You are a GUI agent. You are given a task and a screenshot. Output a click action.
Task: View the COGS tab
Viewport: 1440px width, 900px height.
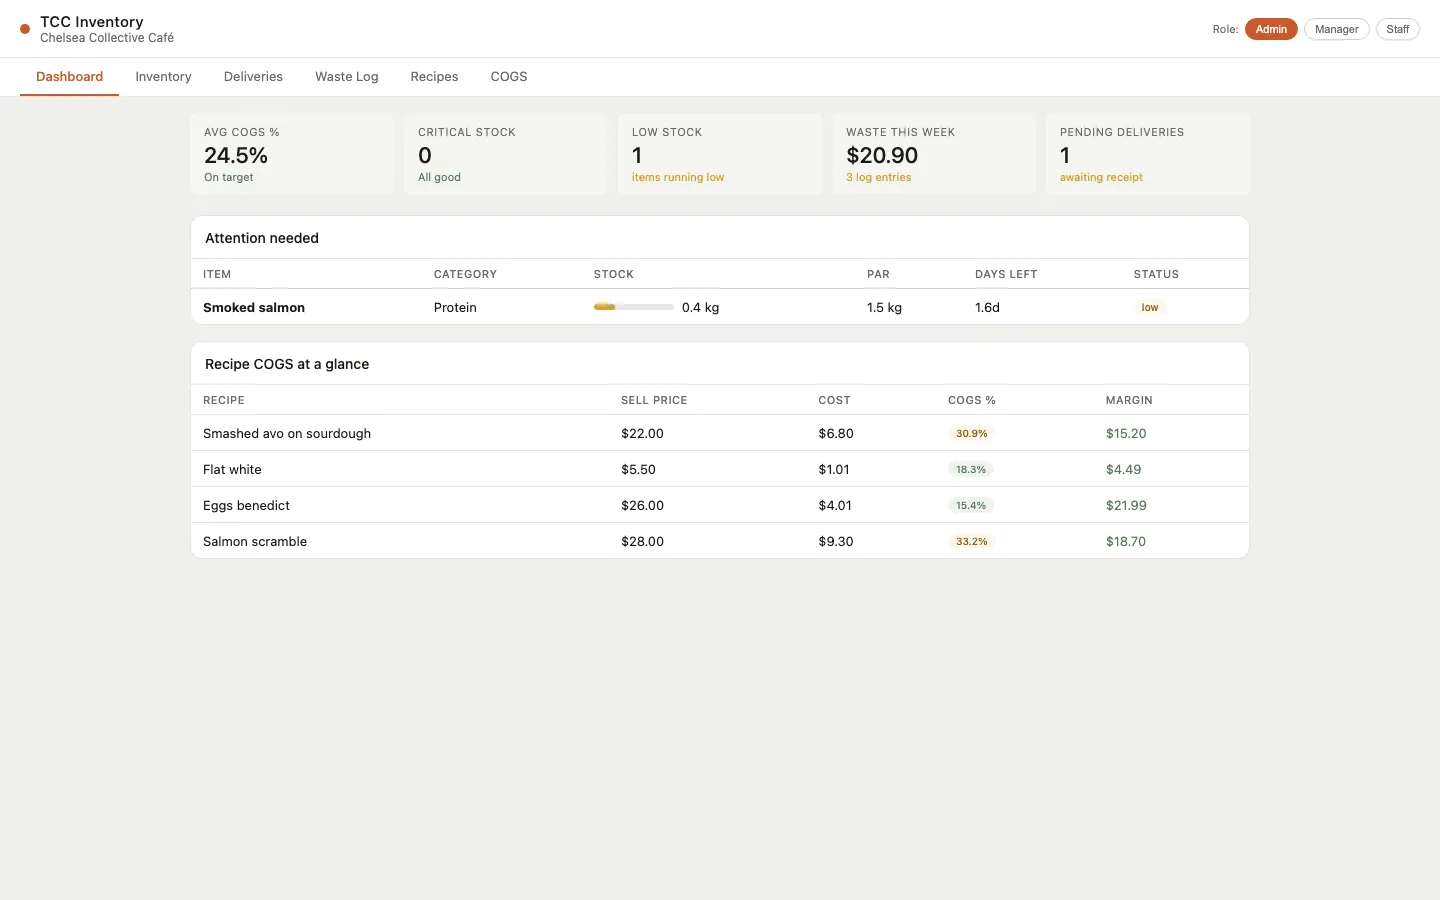point(508,77)
